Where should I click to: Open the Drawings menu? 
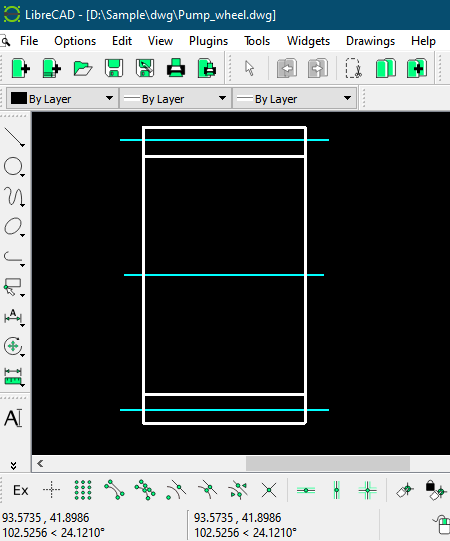[x=370, y=41]
